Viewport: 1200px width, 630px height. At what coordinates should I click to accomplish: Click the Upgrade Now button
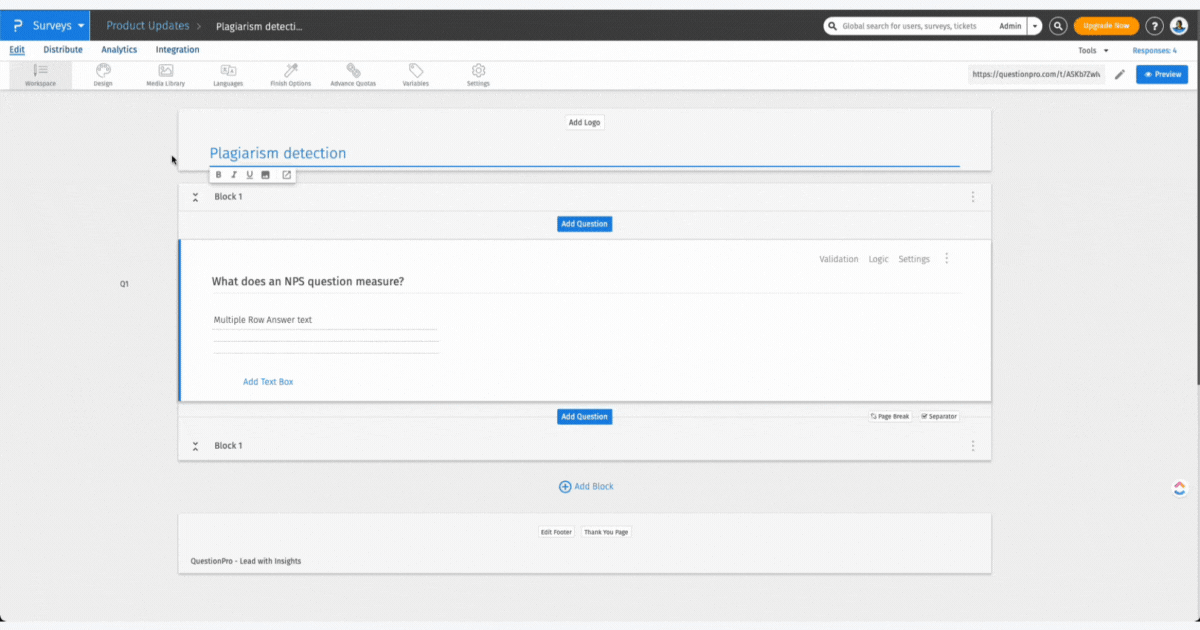pos(1106,26)
